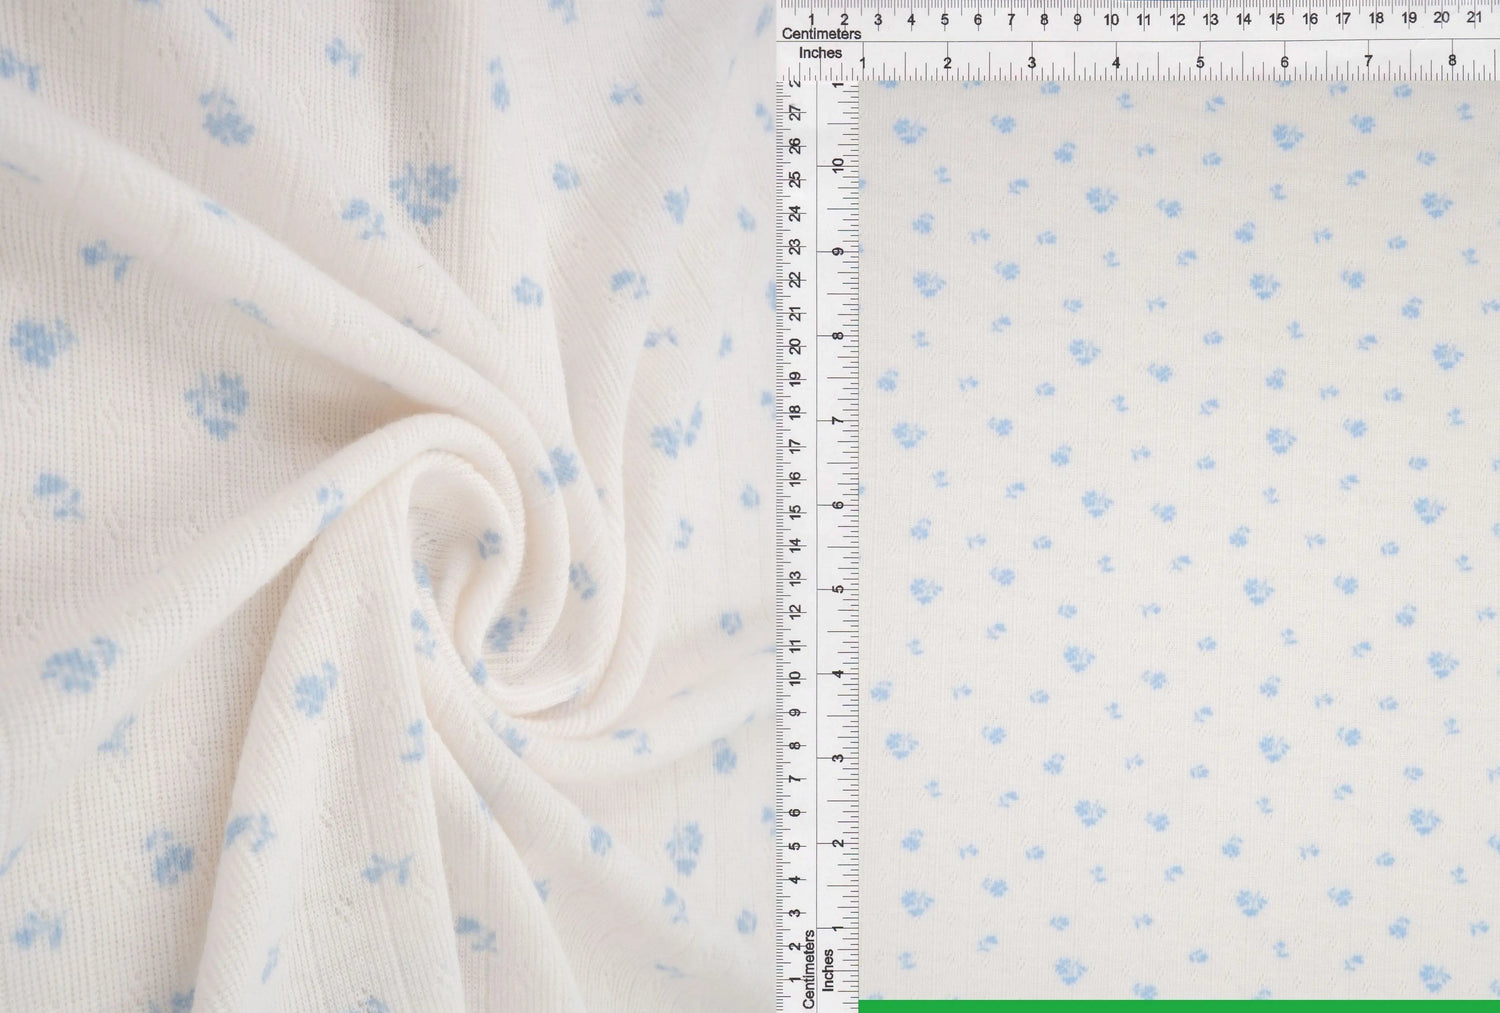The image size is (1500, 1013).
Task: Click the vertical "Inches" label on the left ruler
Action: (828, 970)
